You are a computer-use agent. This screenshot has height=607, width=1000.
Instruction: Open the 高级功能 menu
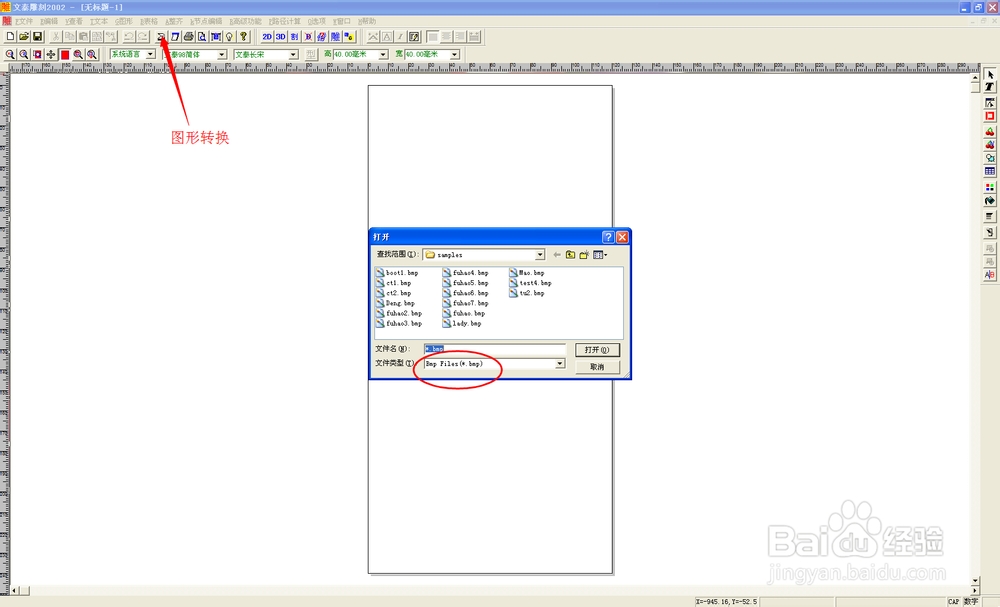point(246,22)
